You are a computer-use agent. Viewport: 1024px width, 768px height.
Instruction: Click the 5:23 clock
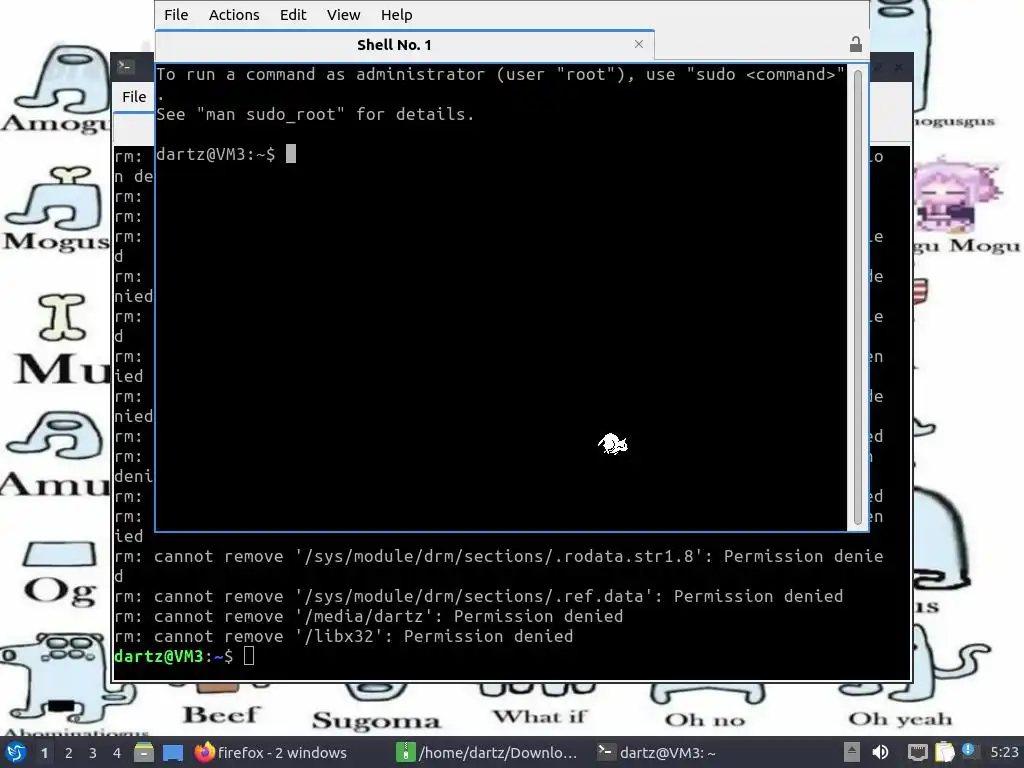tap(1004, 752)
